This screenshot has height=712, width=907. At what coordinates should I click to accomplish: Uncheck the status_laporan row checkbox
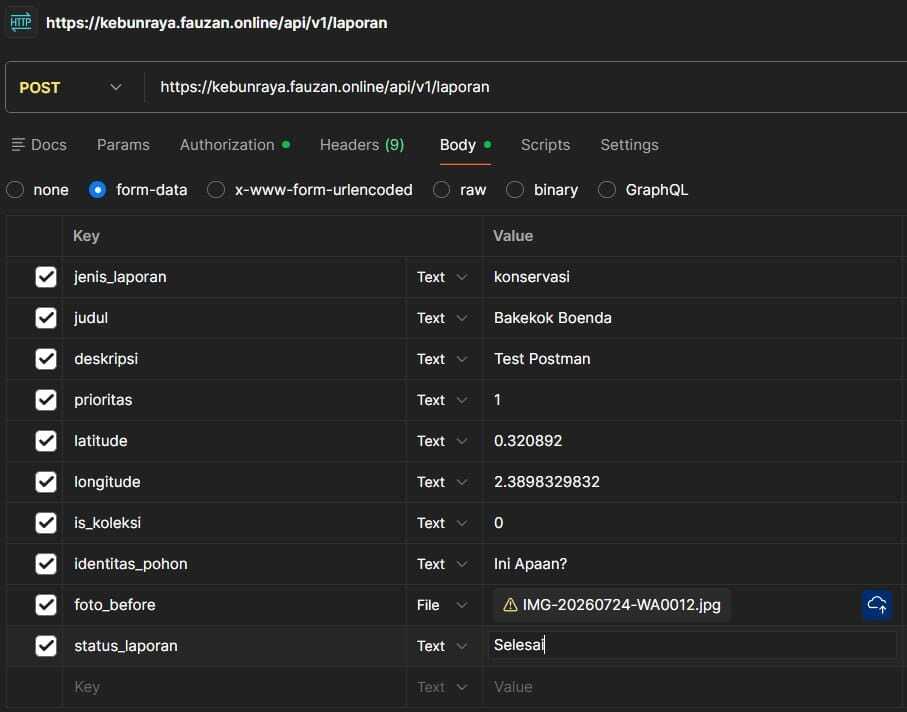click(x=46, y=647)
